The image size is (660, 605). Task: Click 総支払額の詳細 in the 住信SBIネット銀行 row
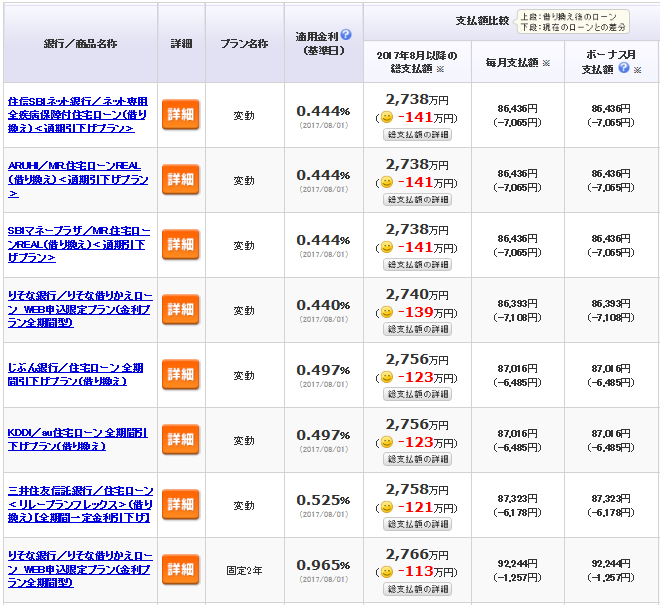click(x=417, y=135)
